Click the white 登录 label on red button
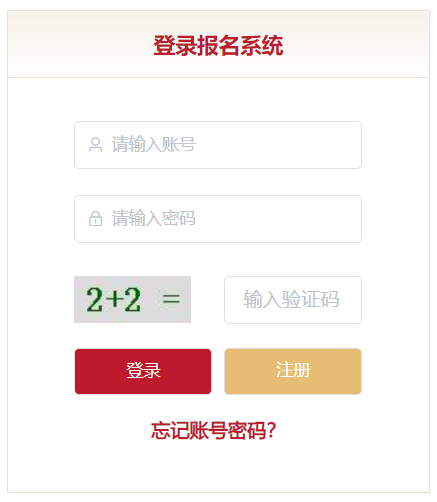Screen dimensions: 437x502 143,370
